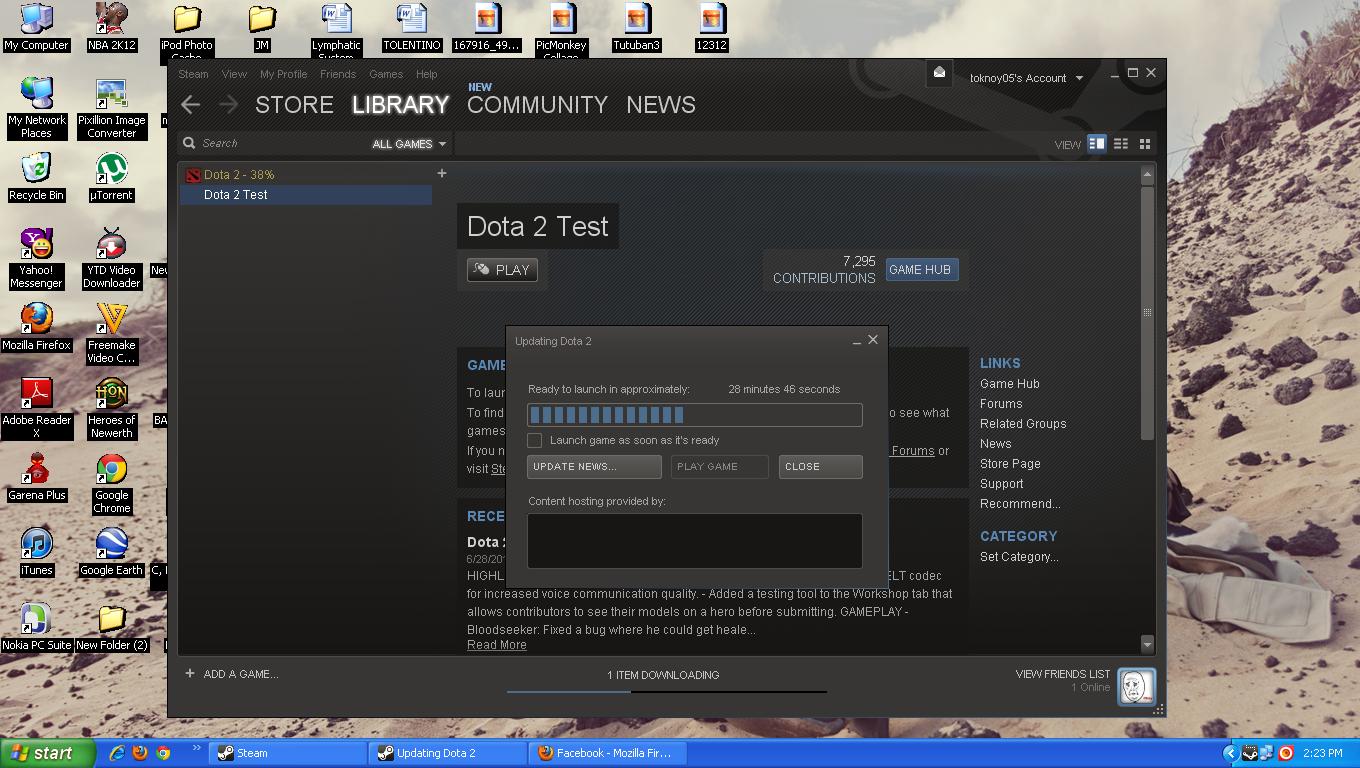Open My Computer desktop icon
The image size is (1360, 768).
click(37, 27)
